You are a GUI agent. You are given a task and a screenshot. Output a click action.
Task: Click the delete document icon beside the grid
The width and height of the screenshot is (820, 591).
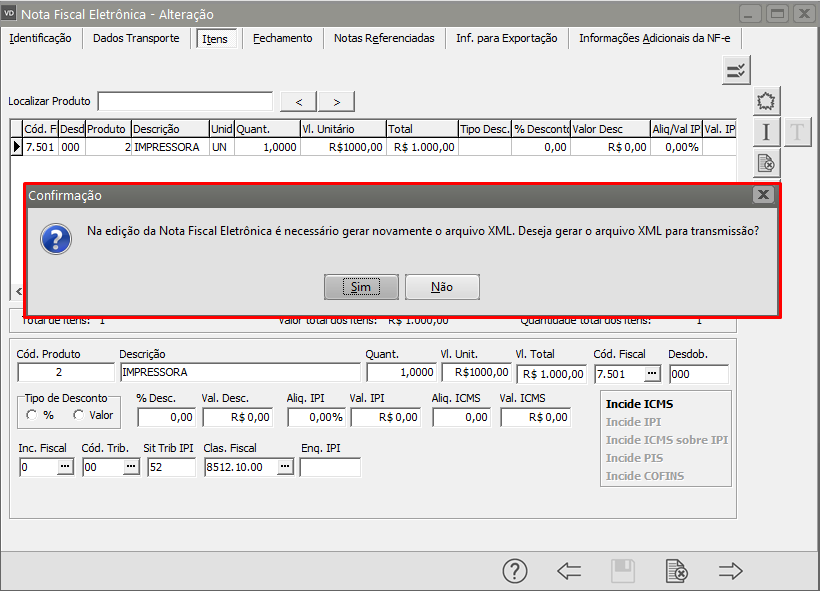tap(766, 163)
